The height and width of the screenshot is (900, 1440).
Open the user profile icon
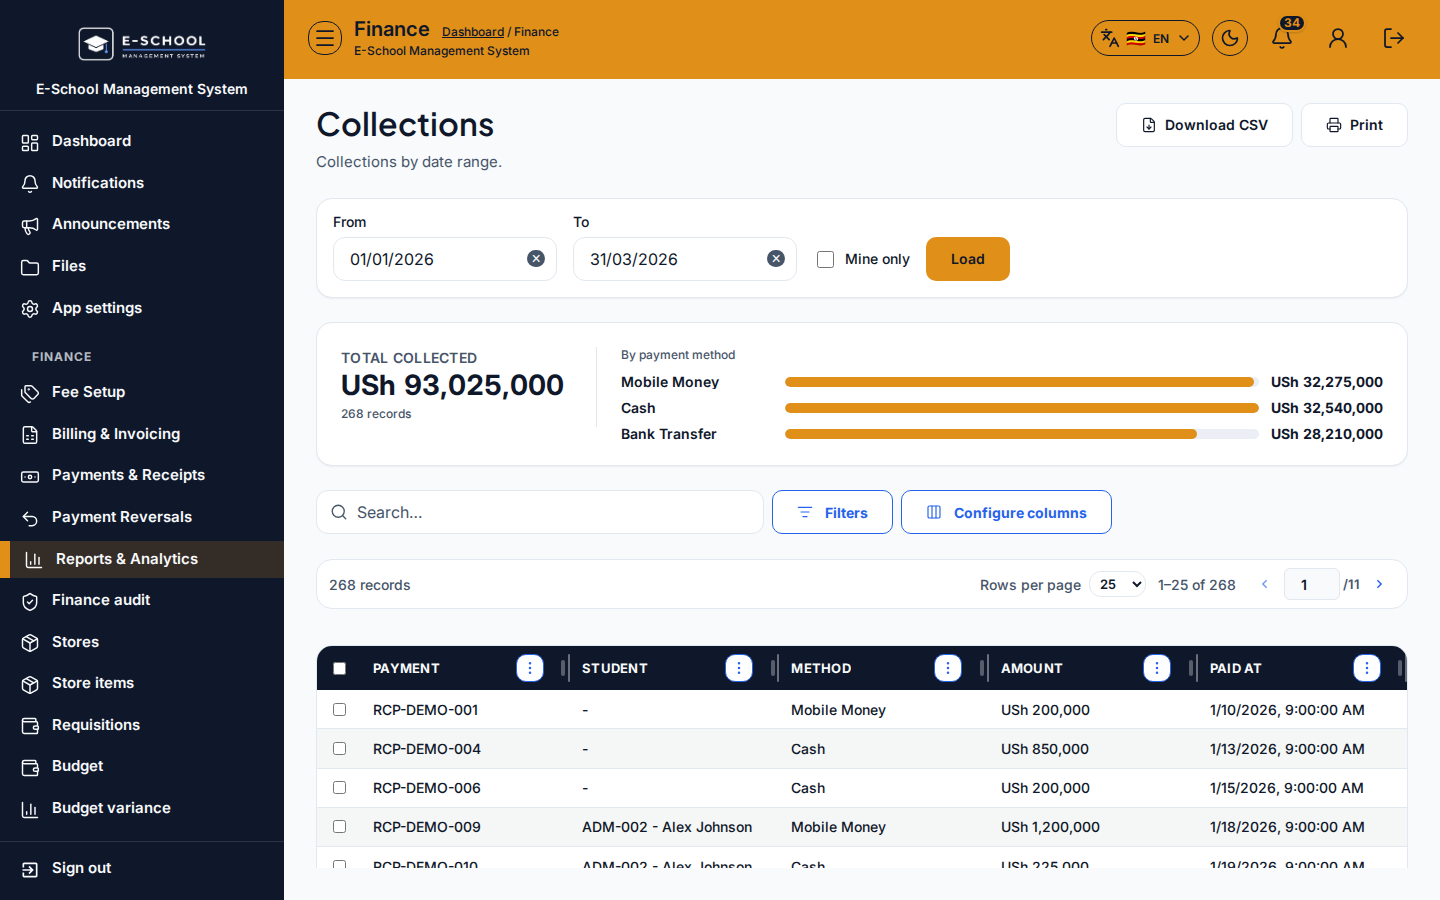1338,39
